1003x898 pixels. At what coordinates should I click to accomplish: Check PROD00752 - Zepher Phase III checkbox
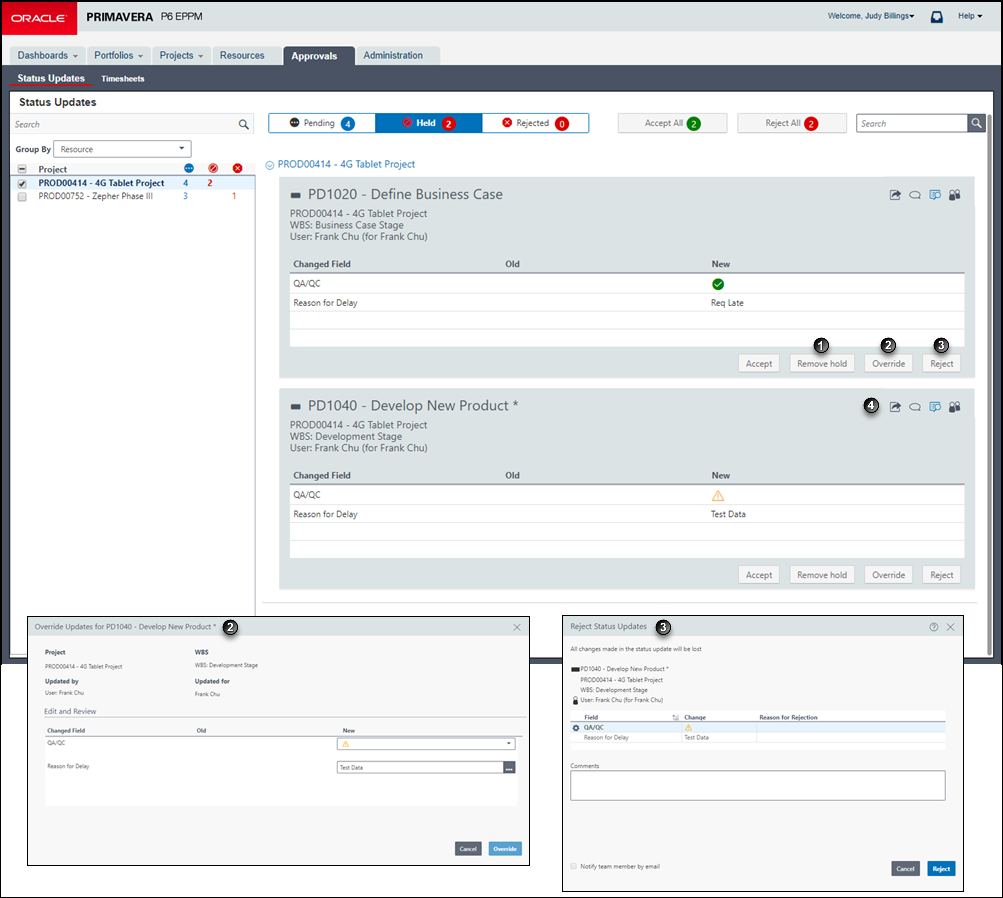click(22, 197)
